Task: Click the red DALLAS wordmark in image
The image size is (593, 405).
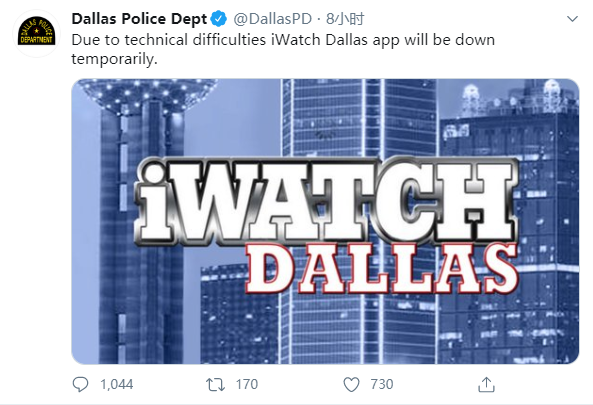Action: coord(381,269)
